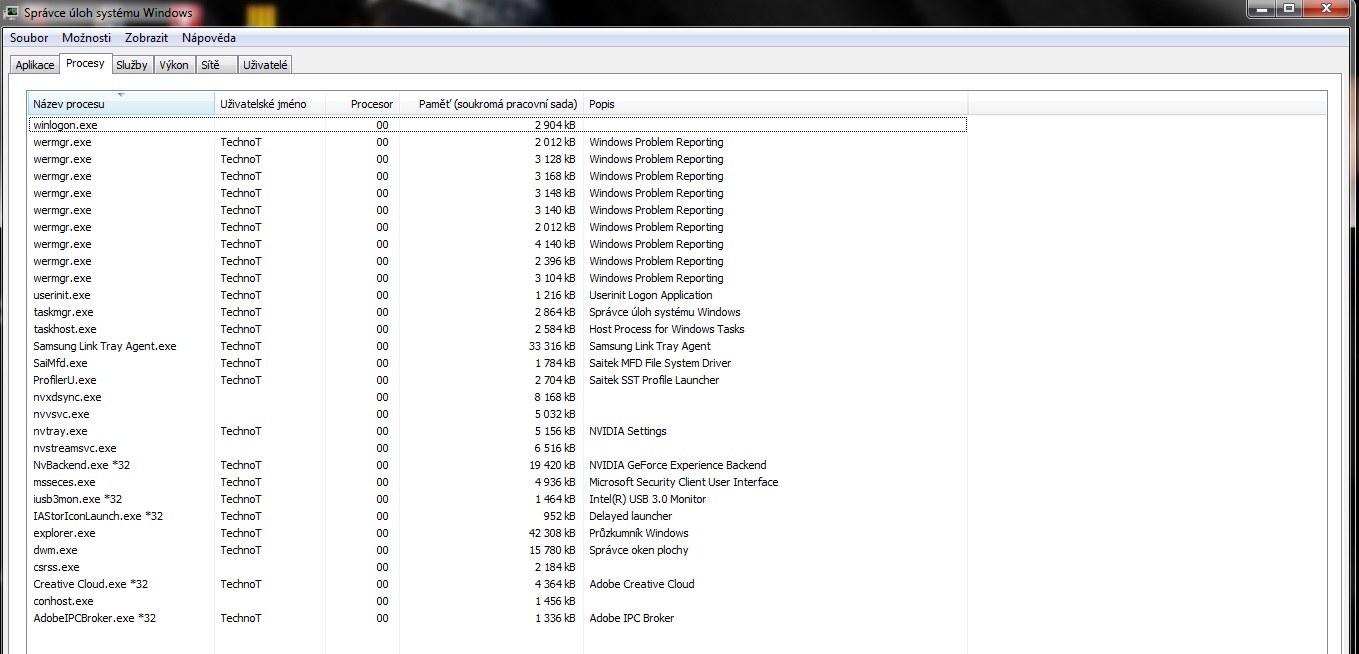Open the Možnosti menu
The image size is (1359, 654).
[x=86, y=38]
